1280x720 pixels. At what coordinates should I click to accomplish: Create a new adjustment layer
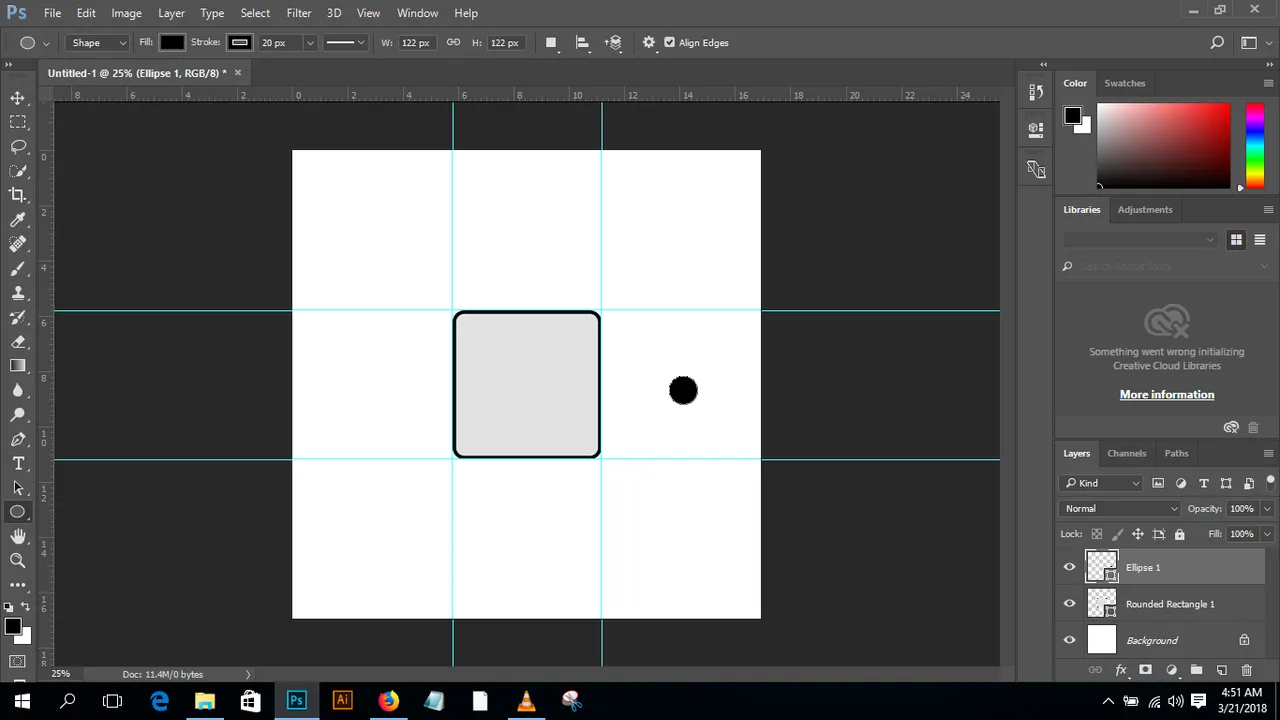pyautogui.click(x=1171, y=670)
